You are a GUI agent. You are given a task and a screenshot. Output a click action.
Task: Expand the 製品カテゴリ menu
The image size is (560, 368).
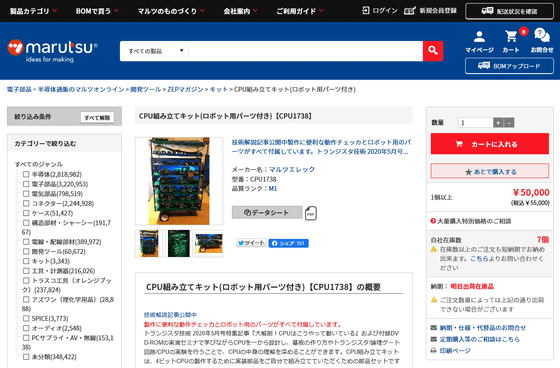coord(33,11)
